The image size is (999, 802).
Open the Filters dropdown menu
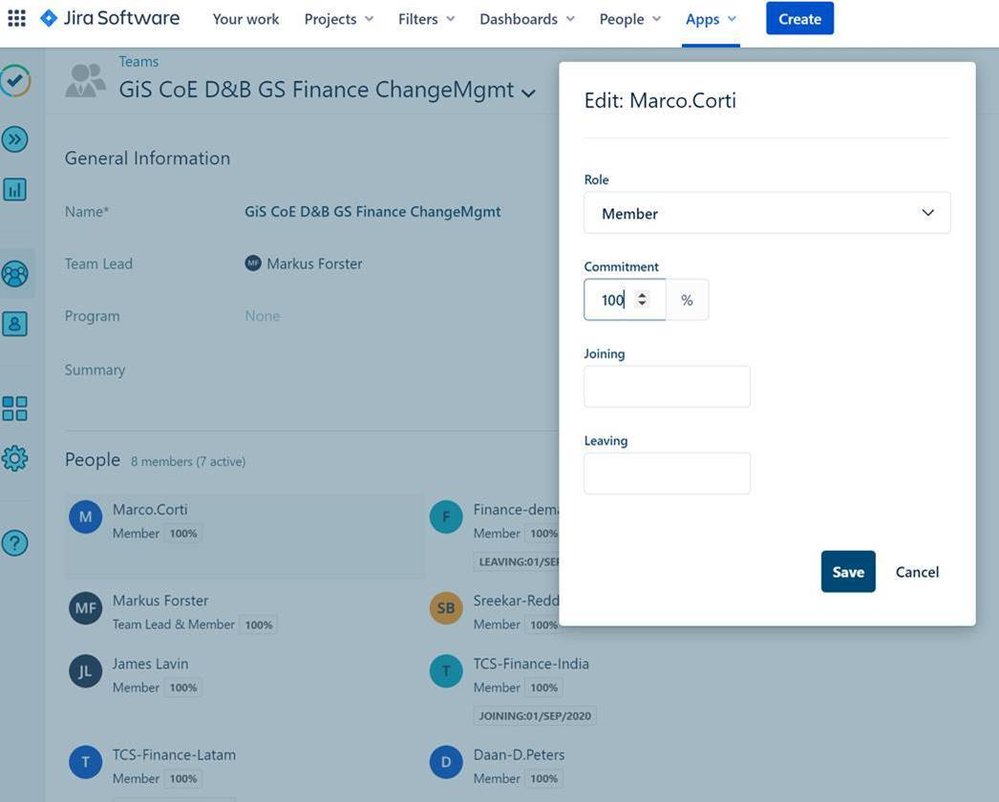[426, 19]
